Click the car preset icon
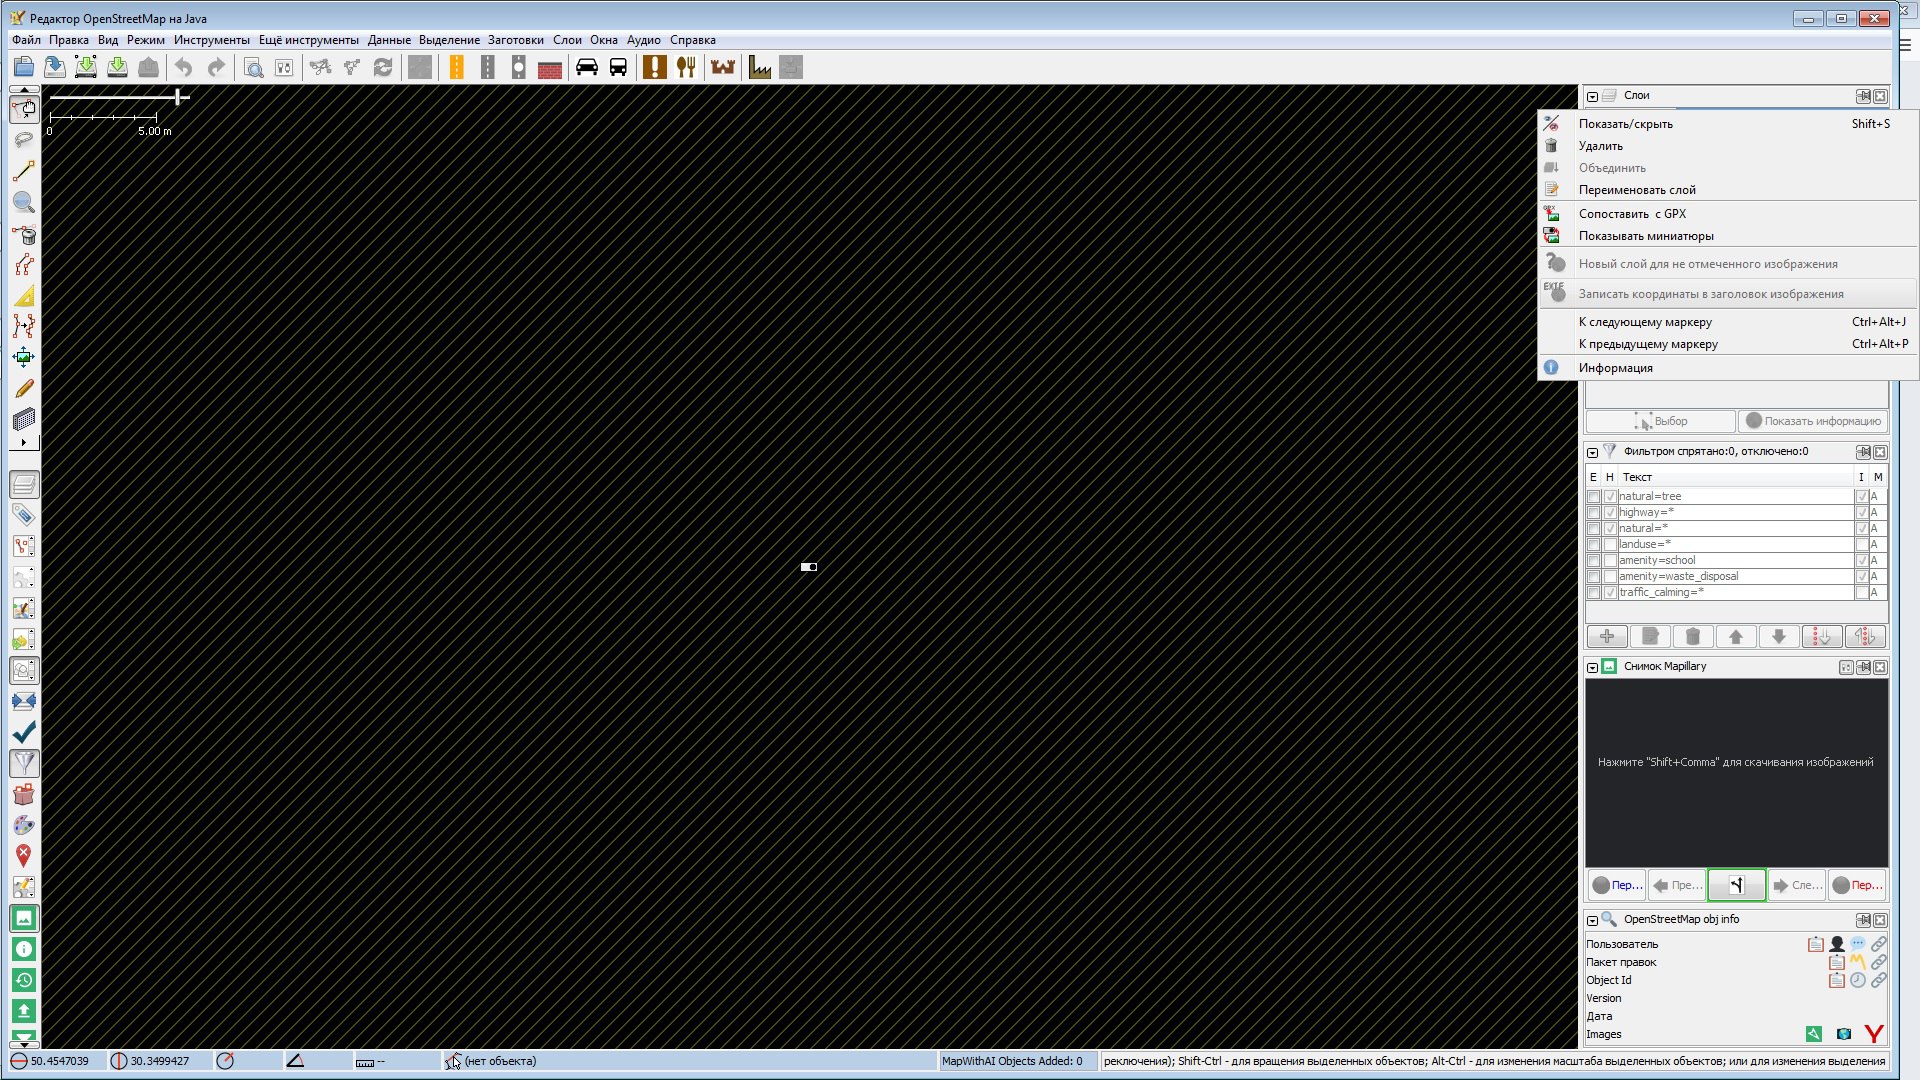Image resolution: width=1920 pixels, height=1080 pixels. (x=587, y=68)
